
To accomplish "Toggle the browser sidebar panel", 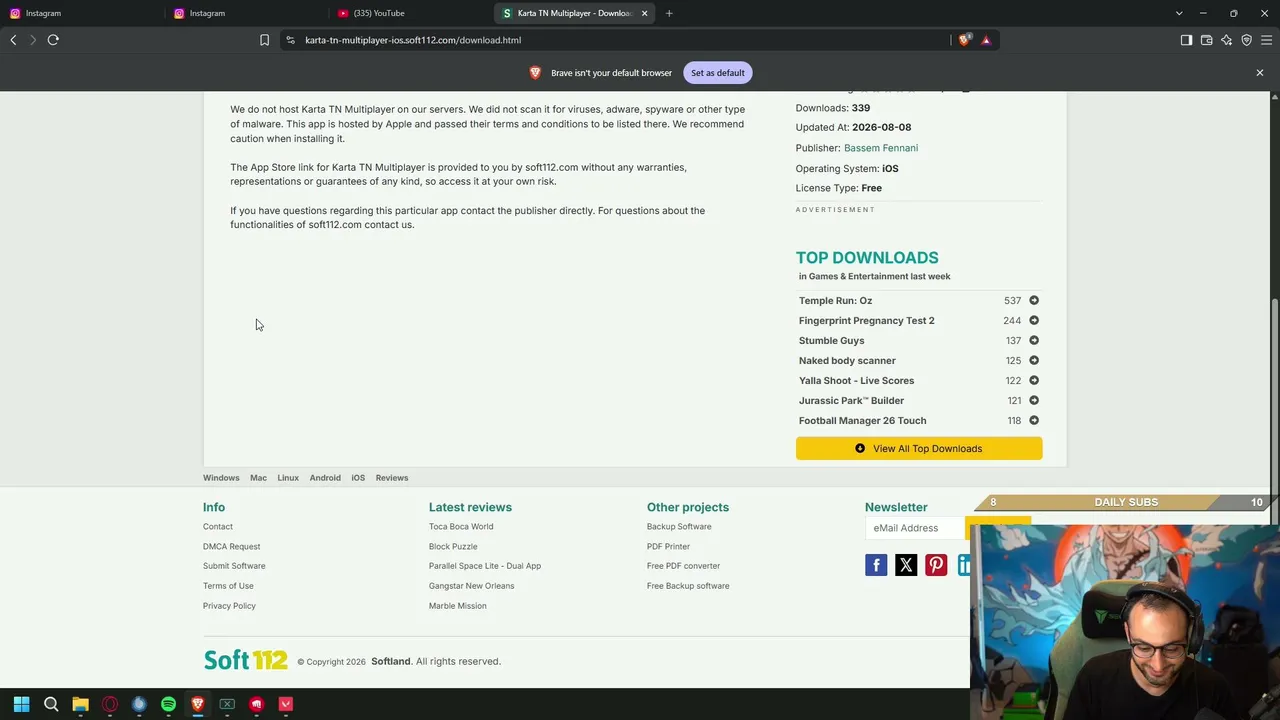I will coord(1186,40).
